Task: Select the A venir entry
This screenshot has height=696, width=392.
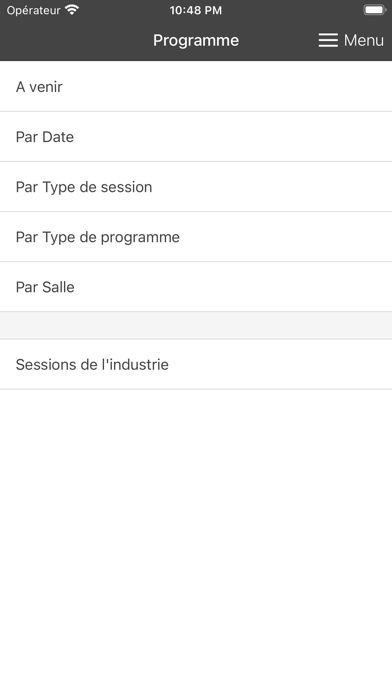Action: [196, 87]
